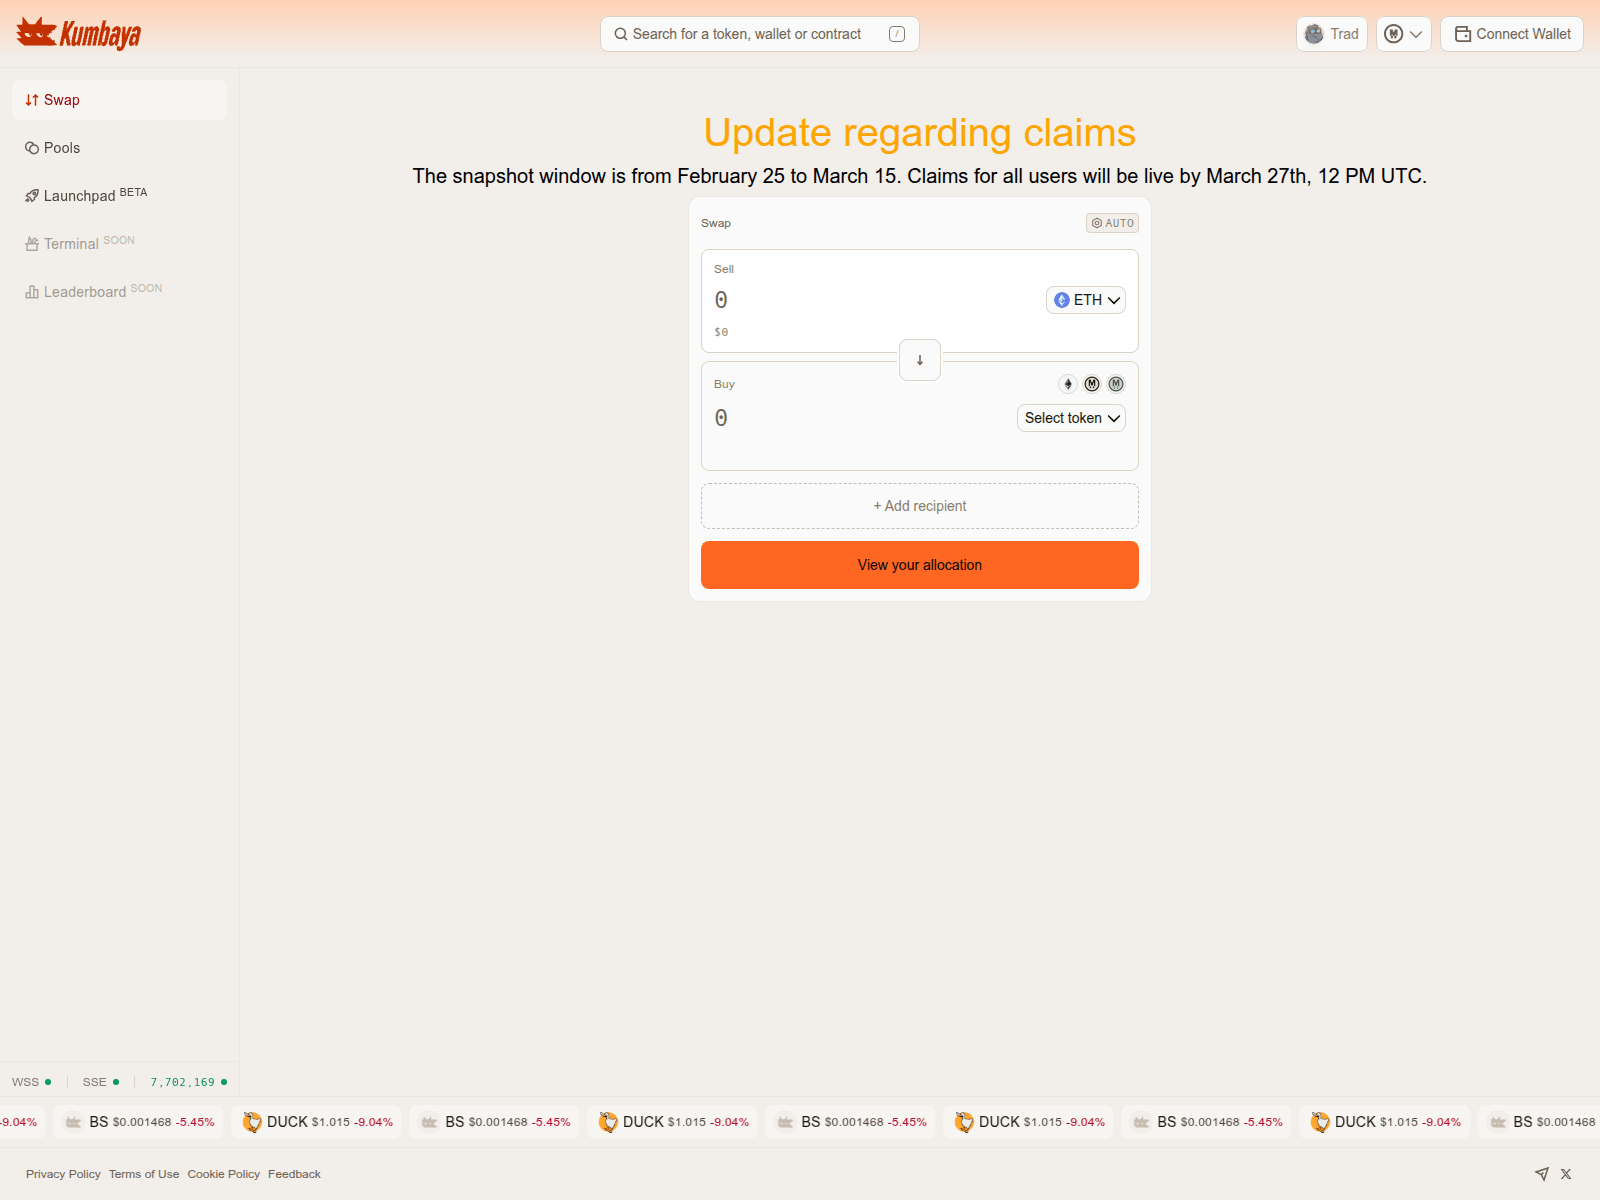
Task: Toggle the AUTO slippage setting
Action: (x=1112, y=223)
